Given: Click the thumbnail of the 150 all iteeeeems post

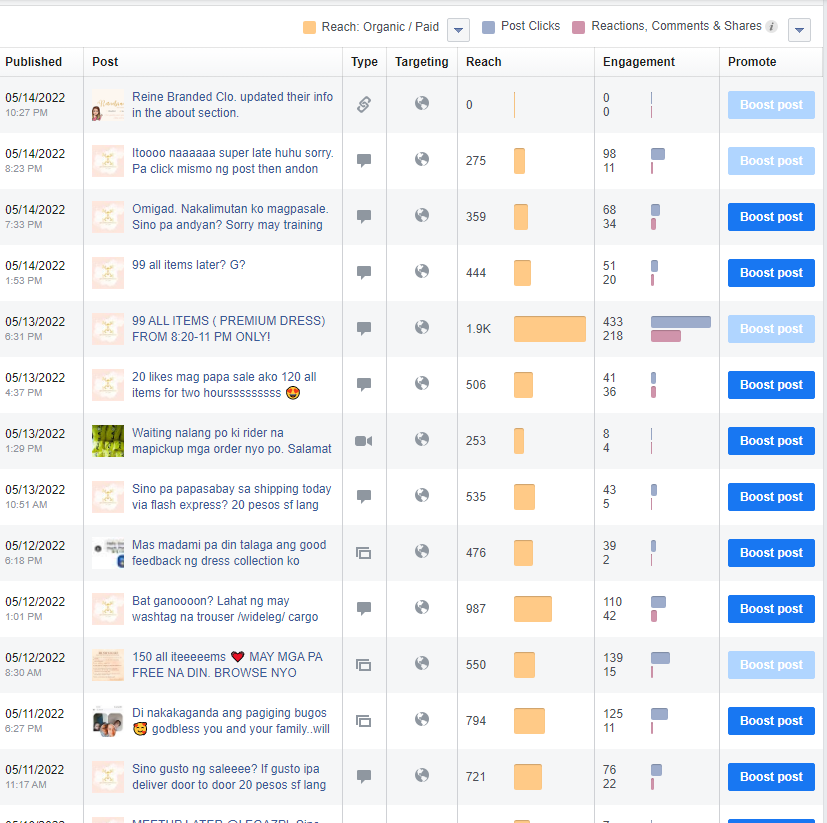Looking at the screenshot, I should 108,665.
